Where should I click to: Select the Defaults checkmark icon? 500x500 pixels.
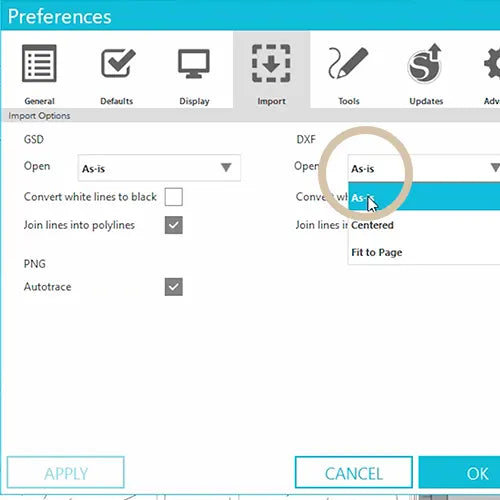[118, 63]
